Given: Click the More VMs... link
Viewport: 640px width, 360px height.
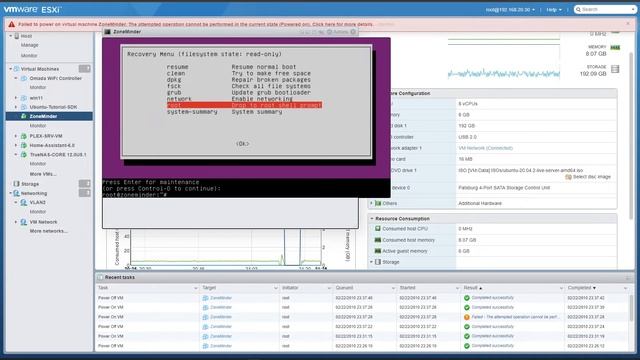Looking at the screenshot, I should (x=43, y=174).
